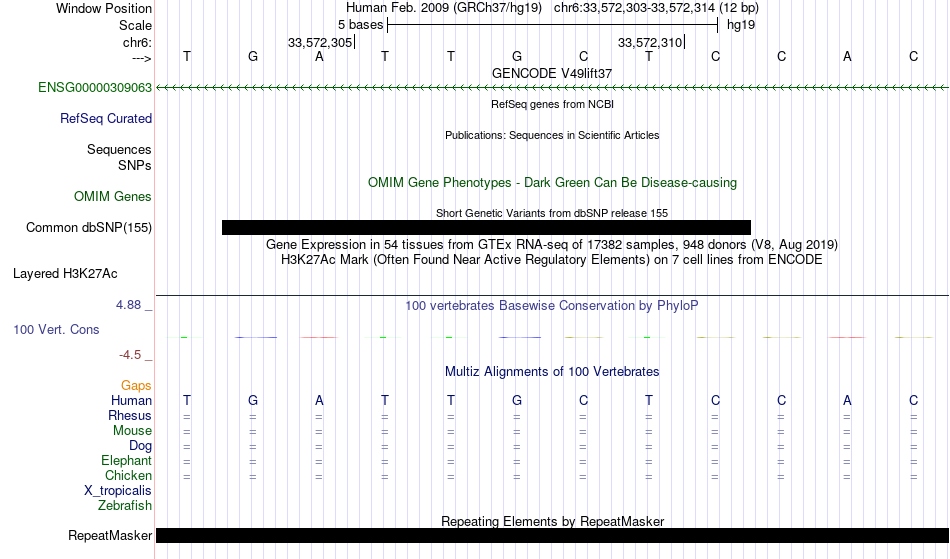Viewport: 950px width, 559px height.
Task: Click the orange Gaps row label
Action: pos(136,385)
